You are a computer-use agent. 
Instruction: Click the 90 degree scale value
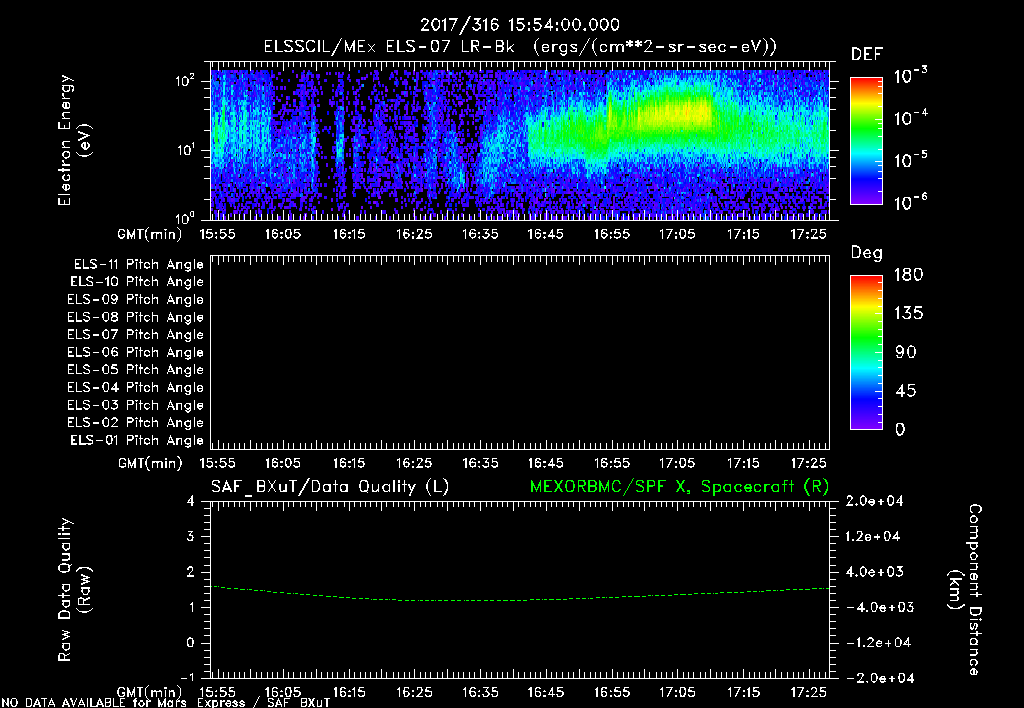906,353
